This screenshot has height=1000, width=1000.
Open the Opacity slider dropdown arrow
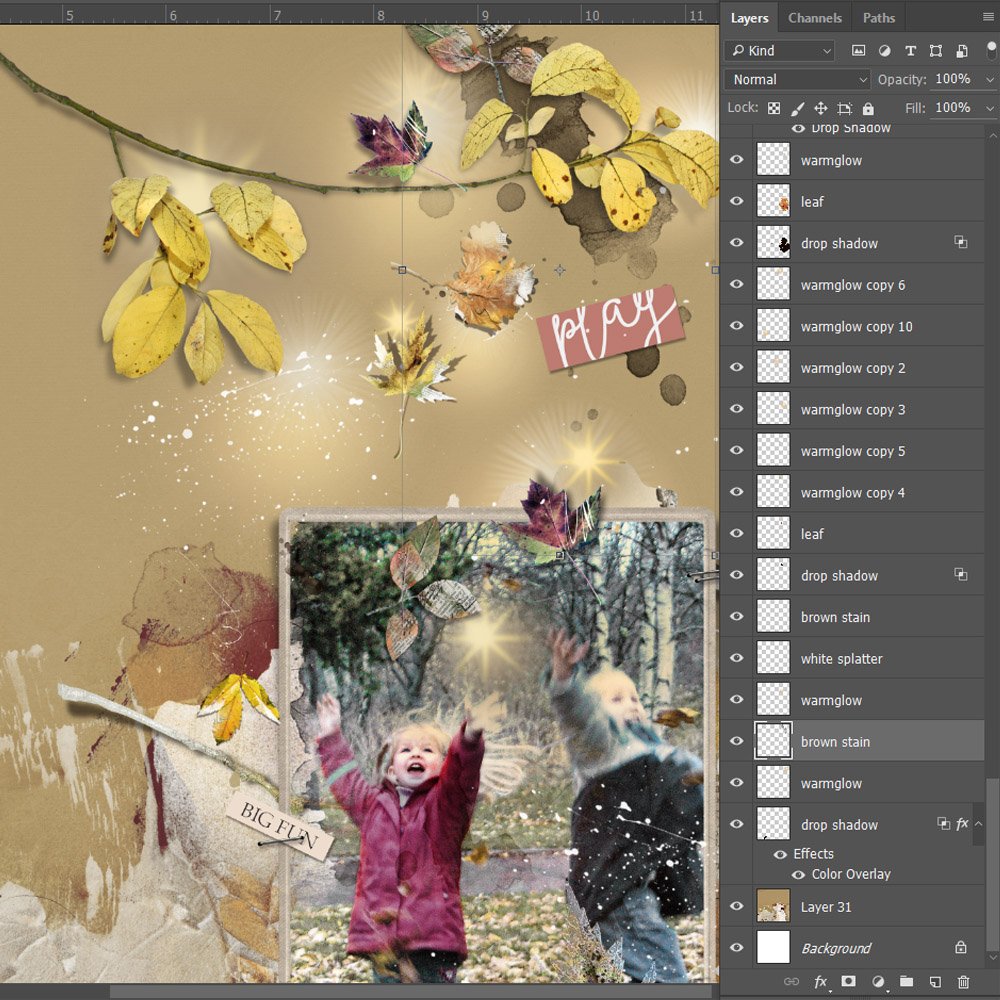(x=989, y=79)
